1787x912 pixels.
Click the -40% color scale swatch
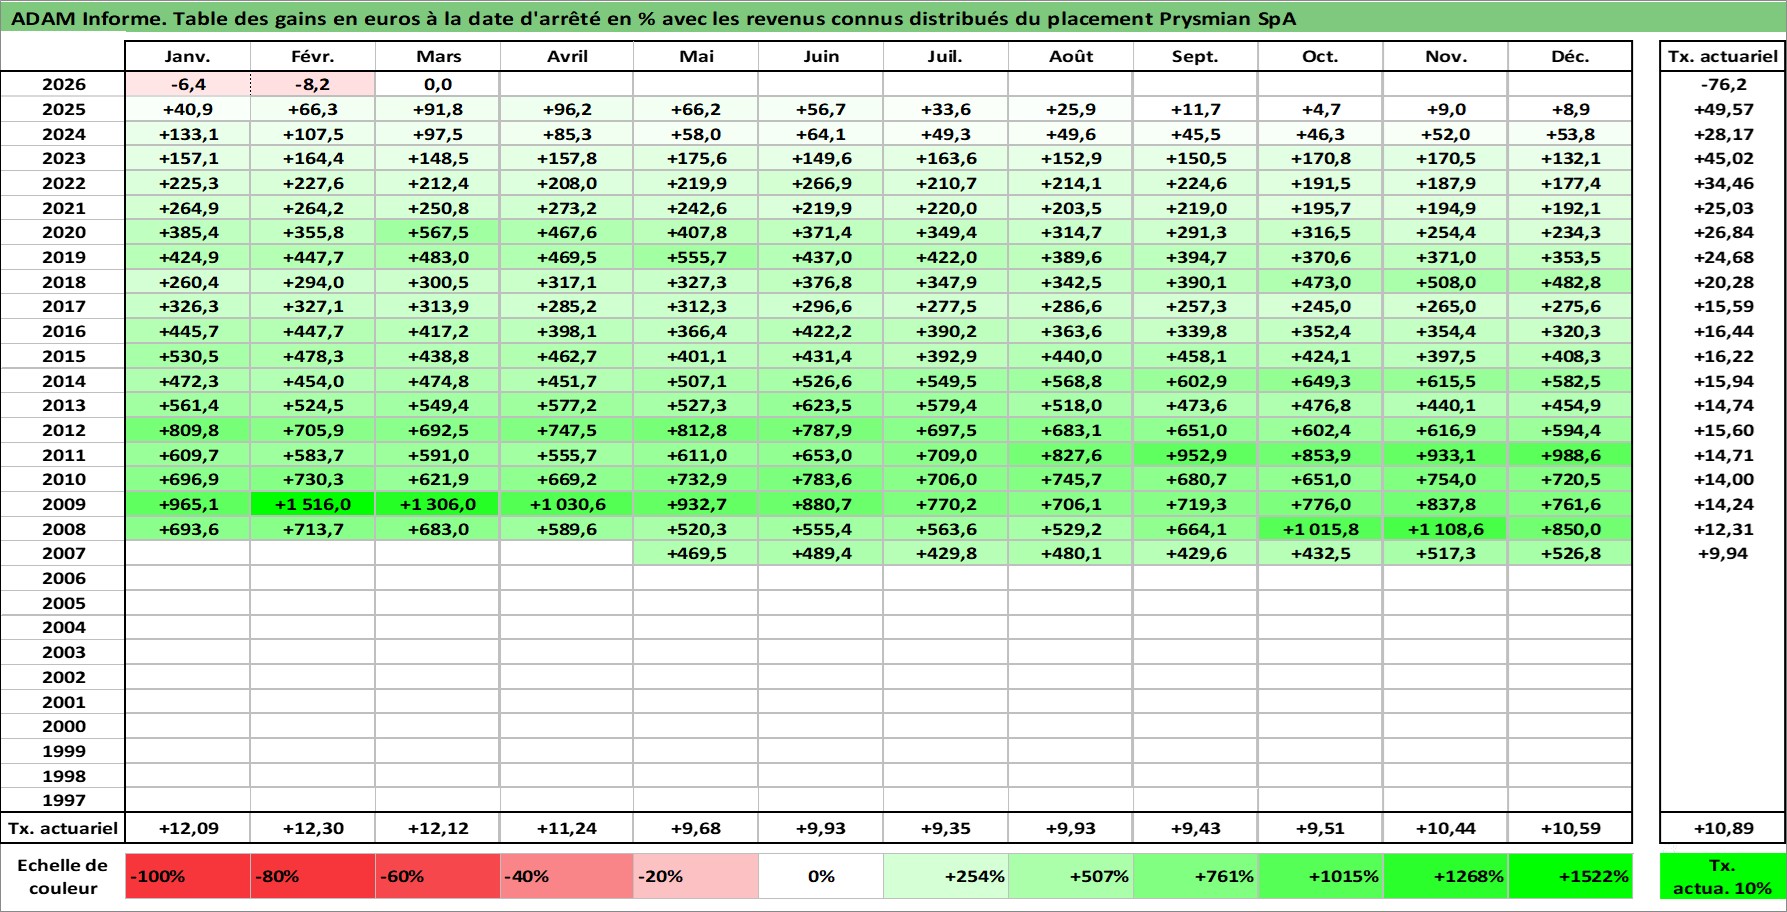coord(567,876)
